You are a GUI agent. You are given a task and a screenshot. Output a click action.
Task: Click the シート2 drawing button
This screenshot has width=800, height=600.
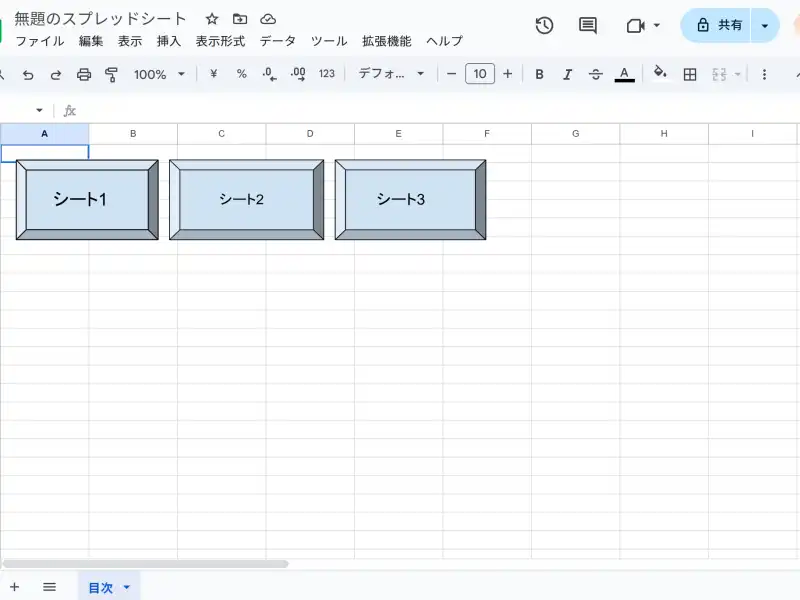(246, 199)
